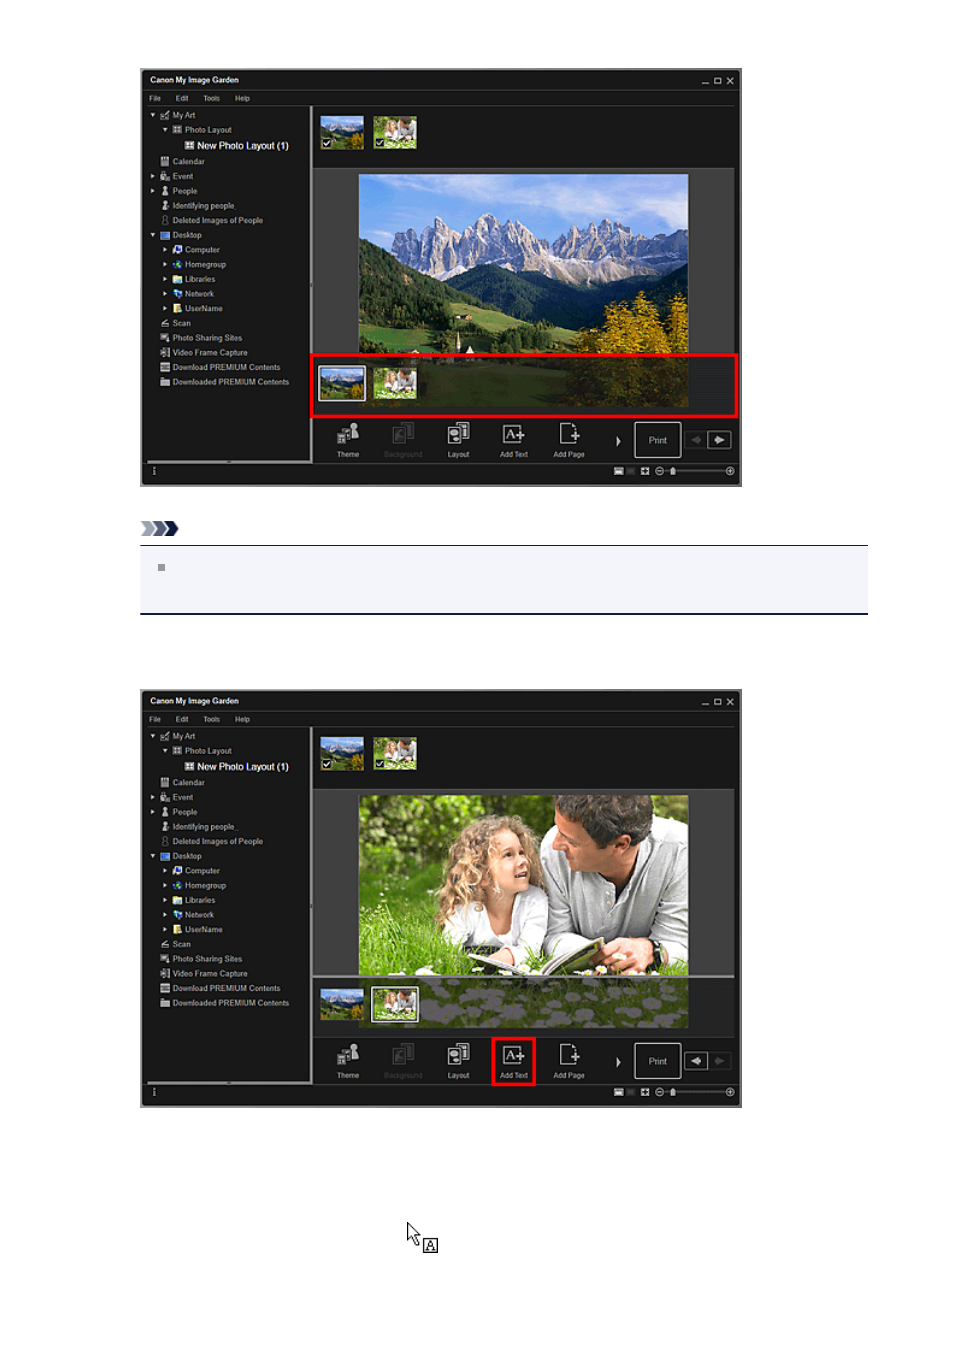Go to previous page arrow, family-preview window
954x1350 pixels.
pyautogui.click(x=697, y=1061)
